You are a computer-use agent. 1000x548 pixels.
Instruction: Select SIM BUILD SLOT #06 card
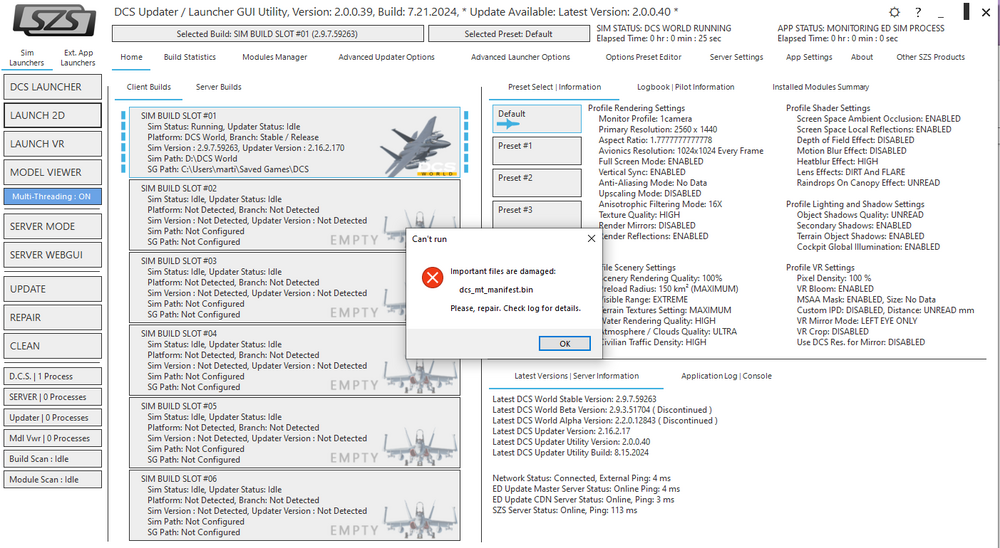(x=295, y=506)
